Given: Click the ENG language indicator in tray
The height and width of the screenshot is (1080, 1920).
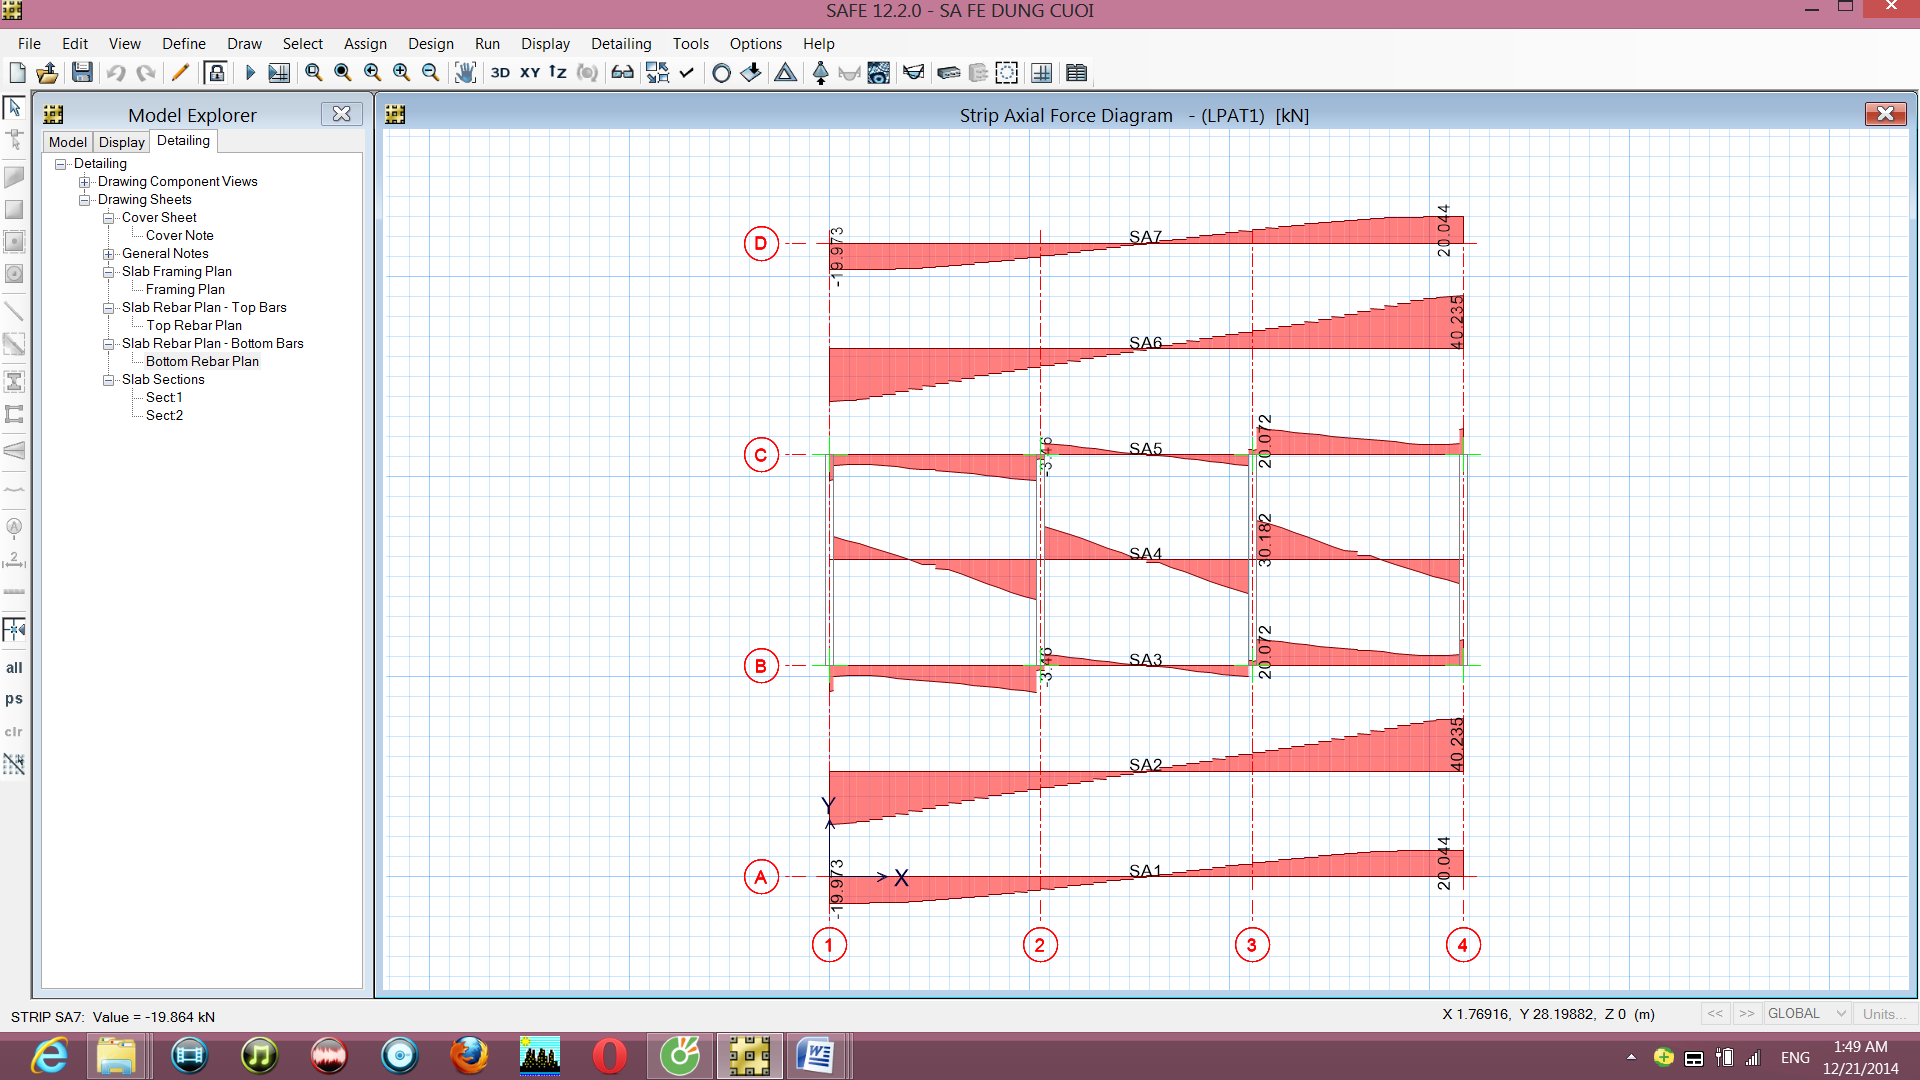Looking at the screenshot, I should pyautogui.click(x=1795, y=1058).
